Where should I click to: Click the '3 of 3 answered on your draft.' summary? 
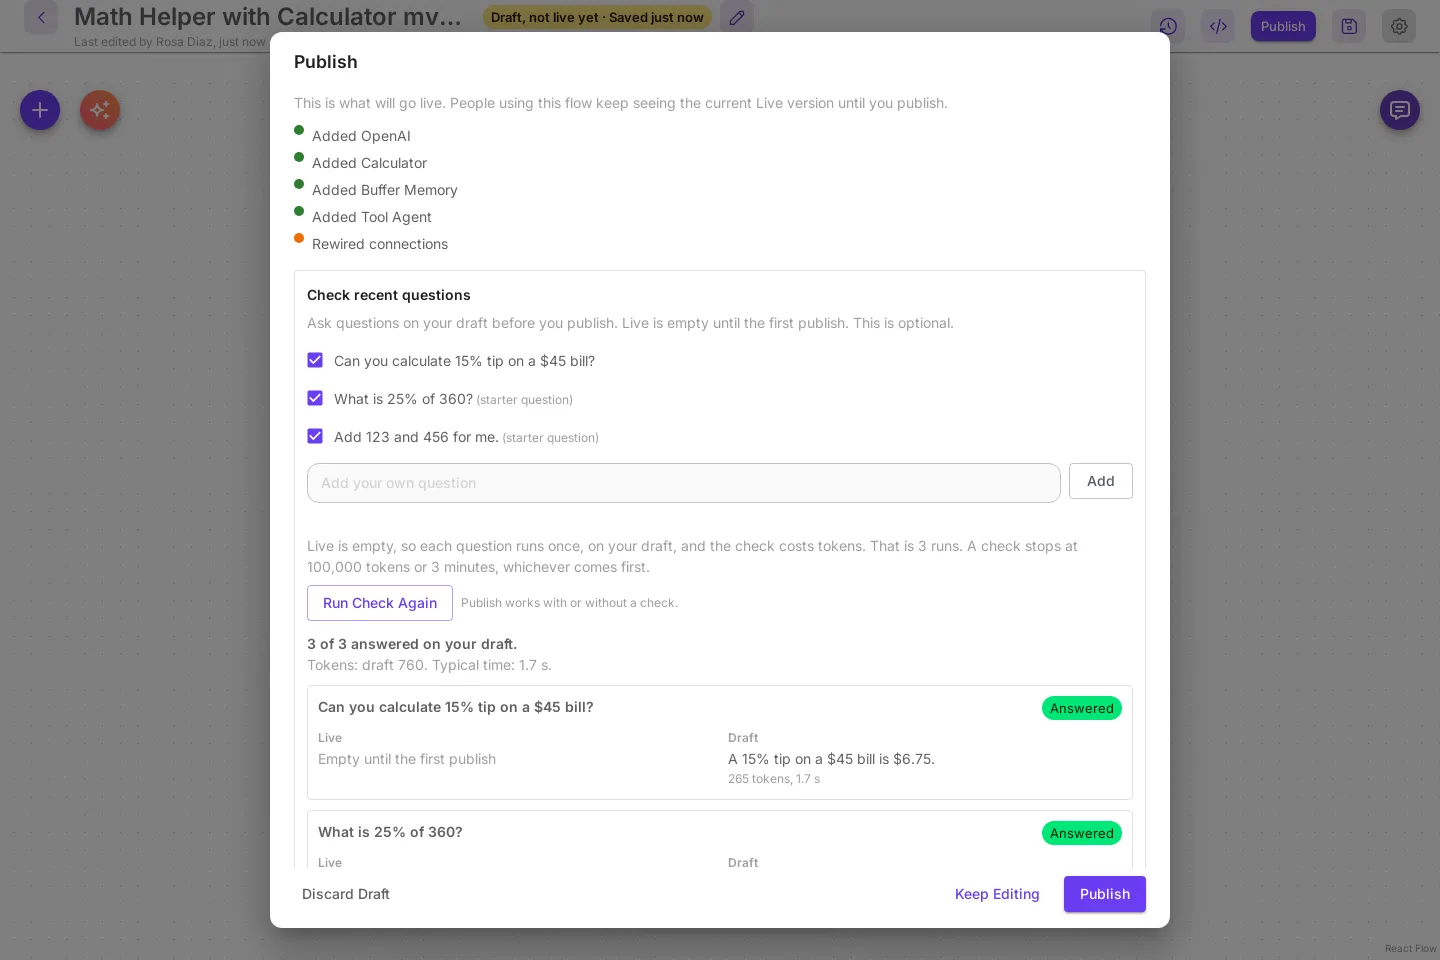click(412, 644)
